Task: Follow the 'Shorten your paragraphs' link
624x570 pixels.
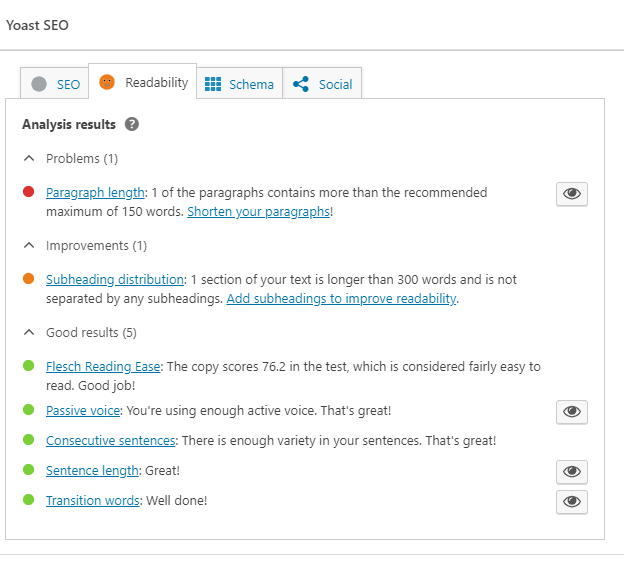Action: tap(259, 212)
